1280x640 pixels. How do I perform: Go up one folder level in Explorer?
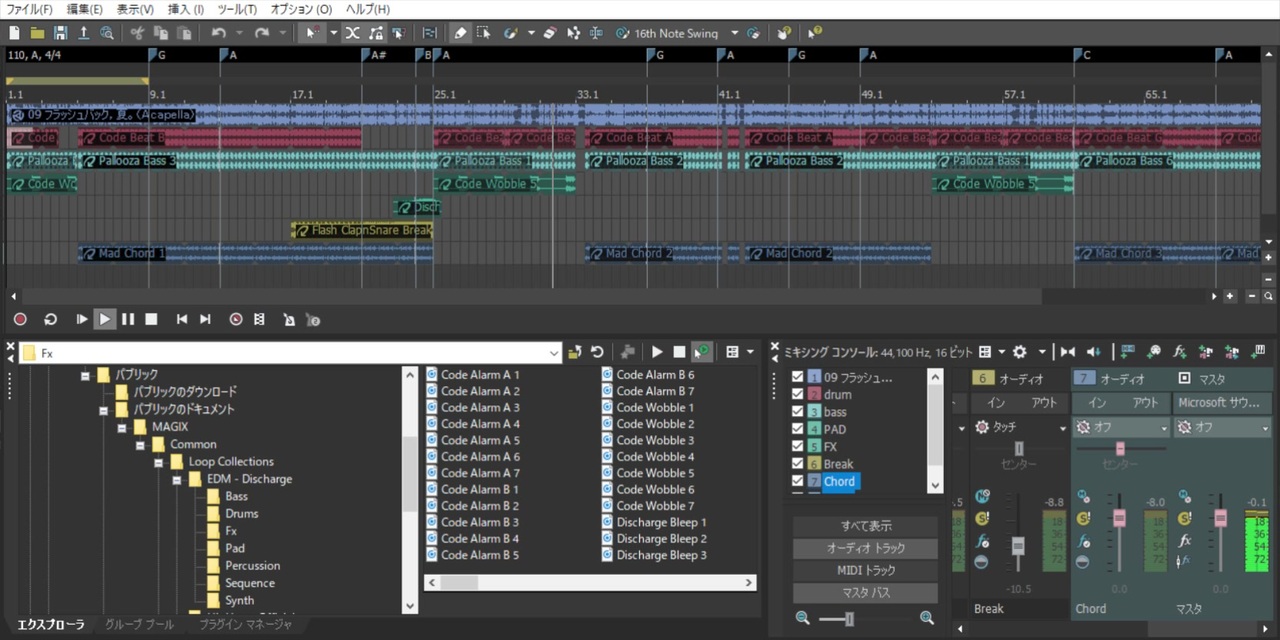[x=575, y=352]
